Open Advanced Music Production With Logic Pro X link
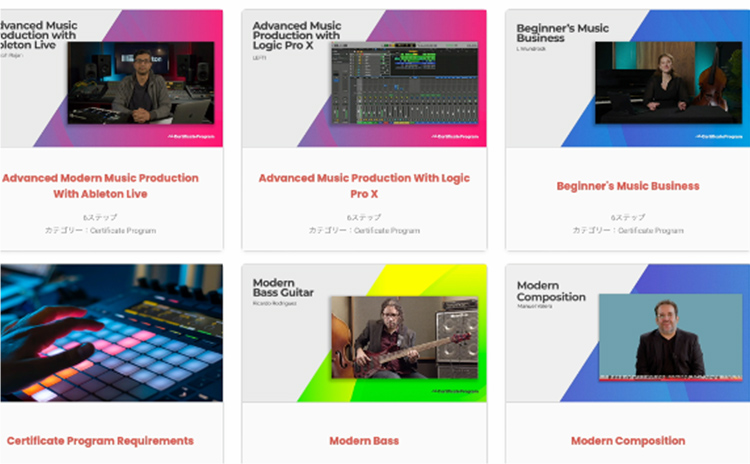 364,186
